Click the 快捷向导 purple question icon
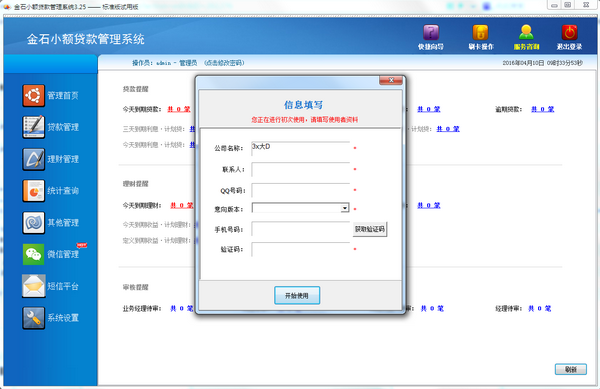Image resolution: width=600 pixels, height=389 pixels. pos(431,33)
